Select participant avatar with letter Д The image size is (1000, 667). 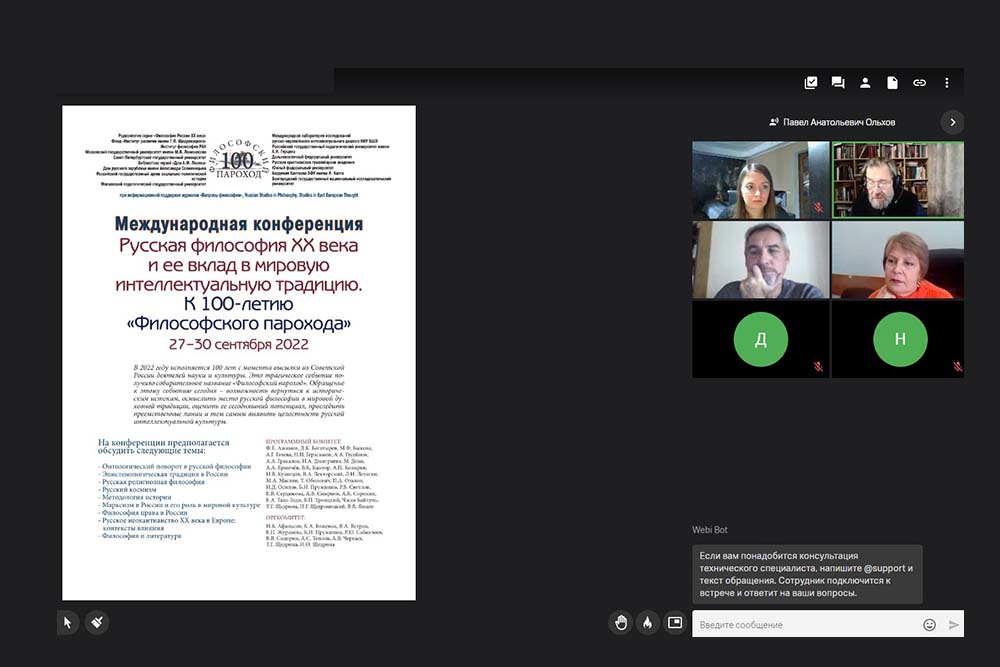point(760,340)
